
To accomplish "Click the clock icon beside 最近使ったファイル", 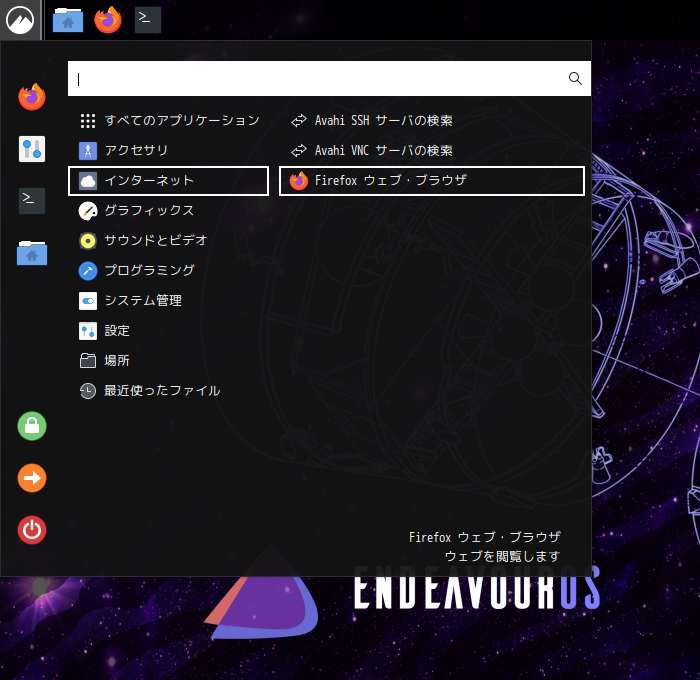I will [88, 391].
